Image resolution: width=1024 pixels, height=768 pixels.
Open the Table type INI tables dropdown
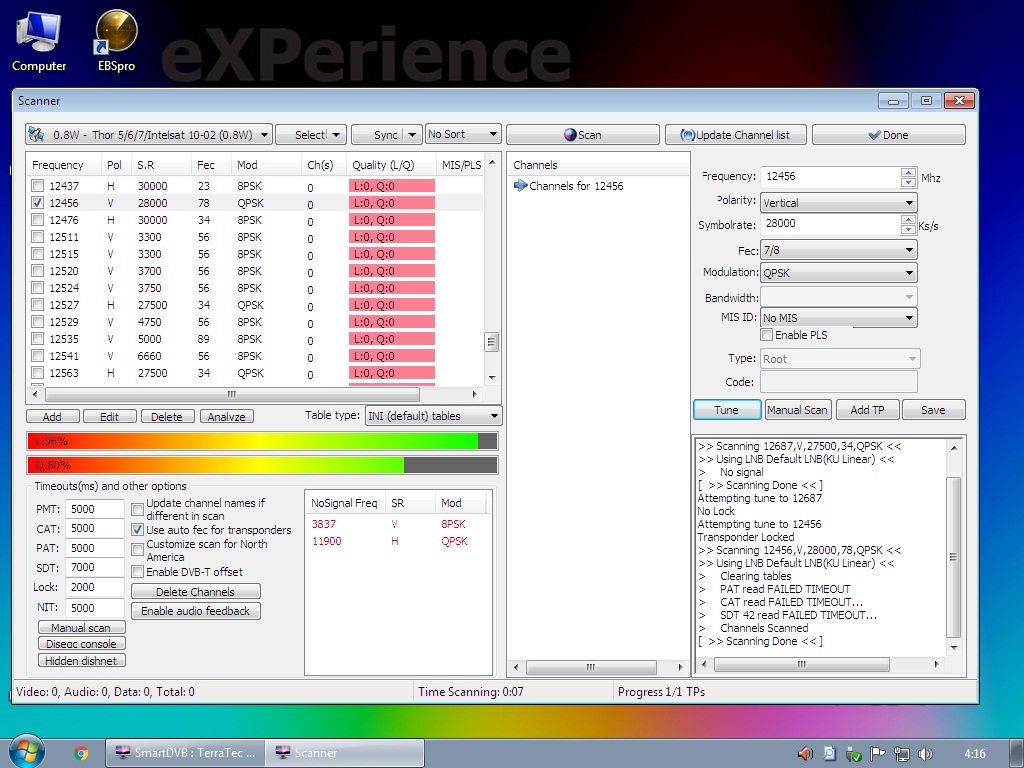tap(434, 415)
